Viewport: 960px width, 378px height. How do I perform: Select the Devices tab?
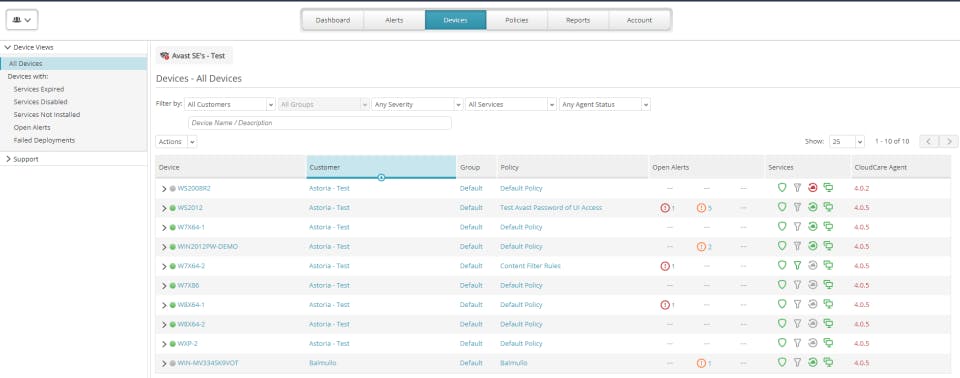pos(456,20)
